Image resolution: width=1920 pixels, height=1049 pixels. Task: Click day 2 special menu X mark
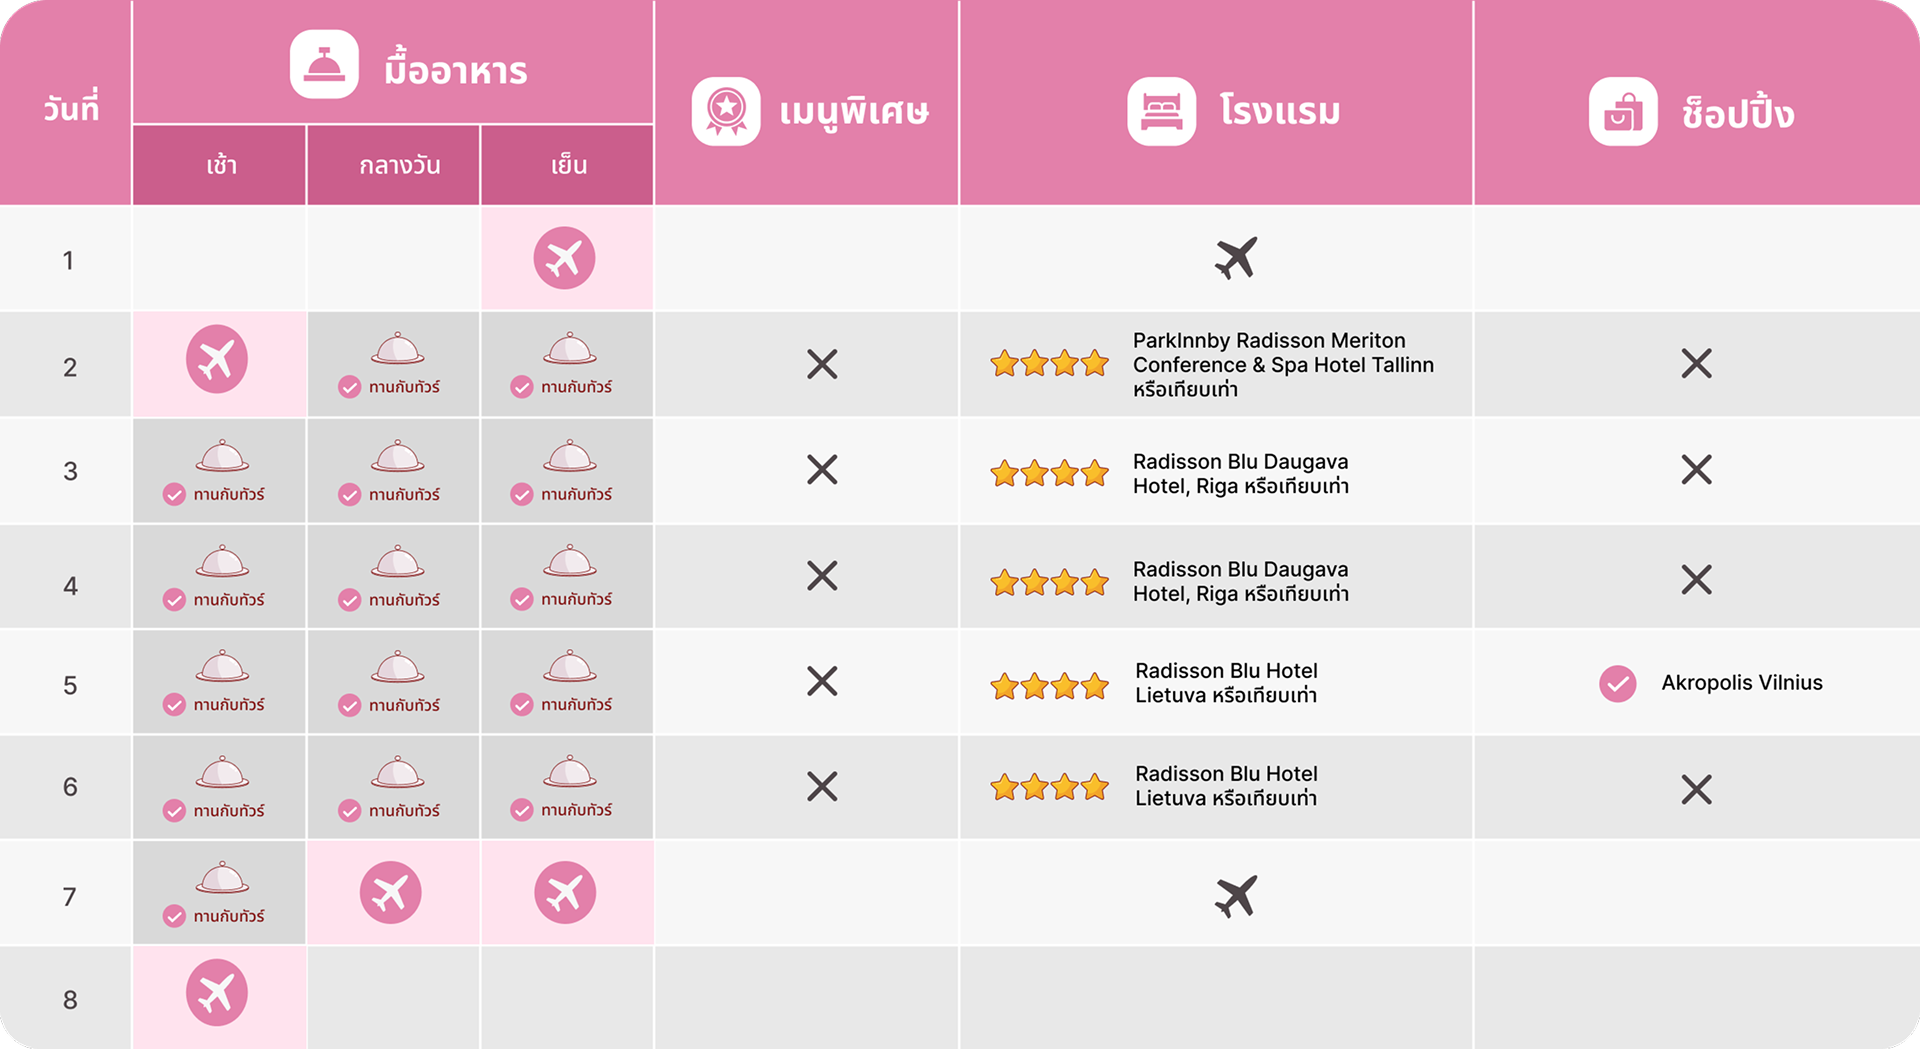[822, 364]
